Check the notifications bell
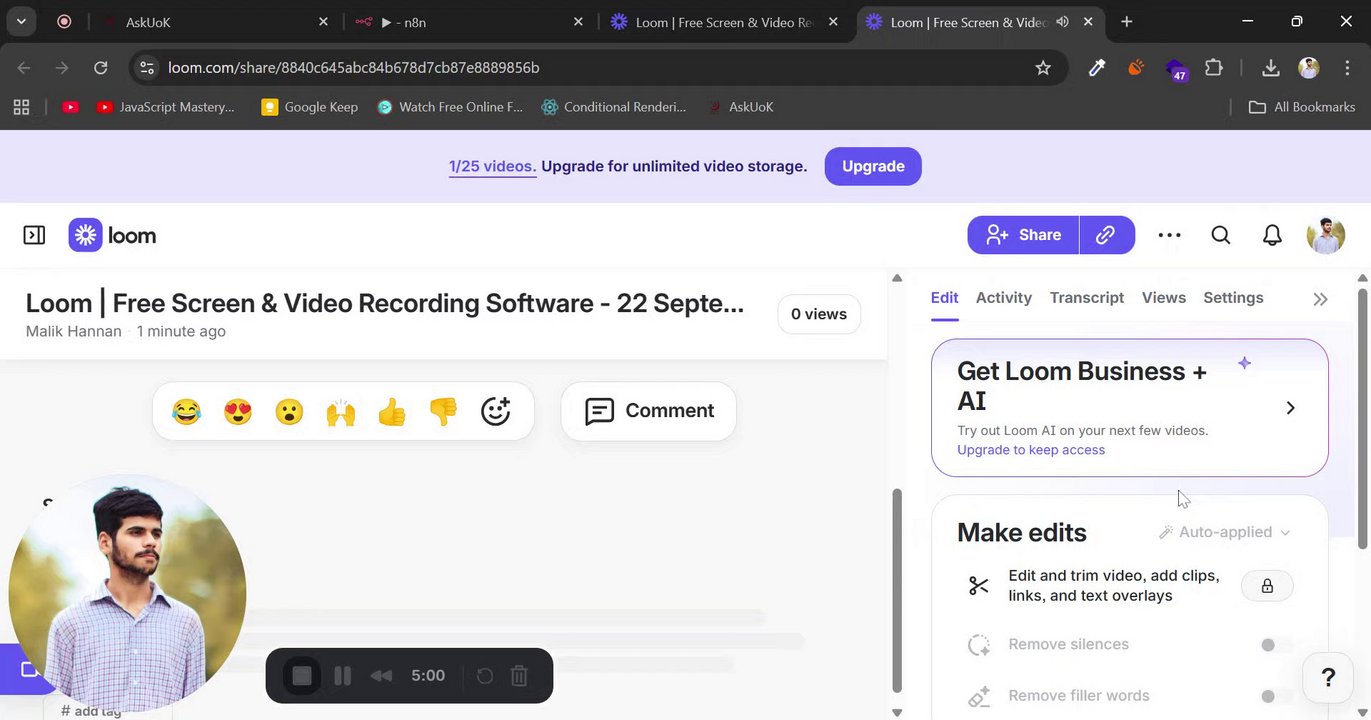Screen dimensions: 1371x720 1272,235
